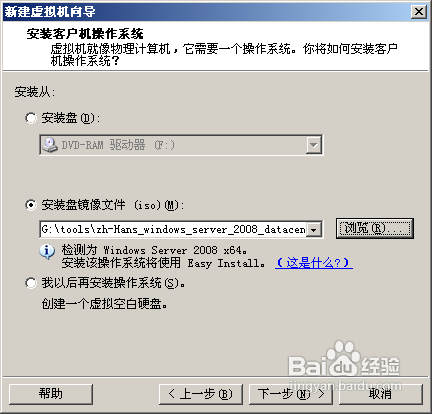Screen dimensions: 432x414
Task: Open the ISO path history dropdown arrow
Action: pos(313,229)
